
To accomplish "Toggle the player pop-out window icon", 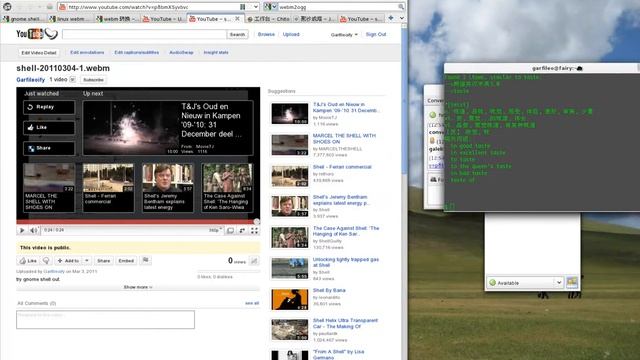I will pos(230,231).
